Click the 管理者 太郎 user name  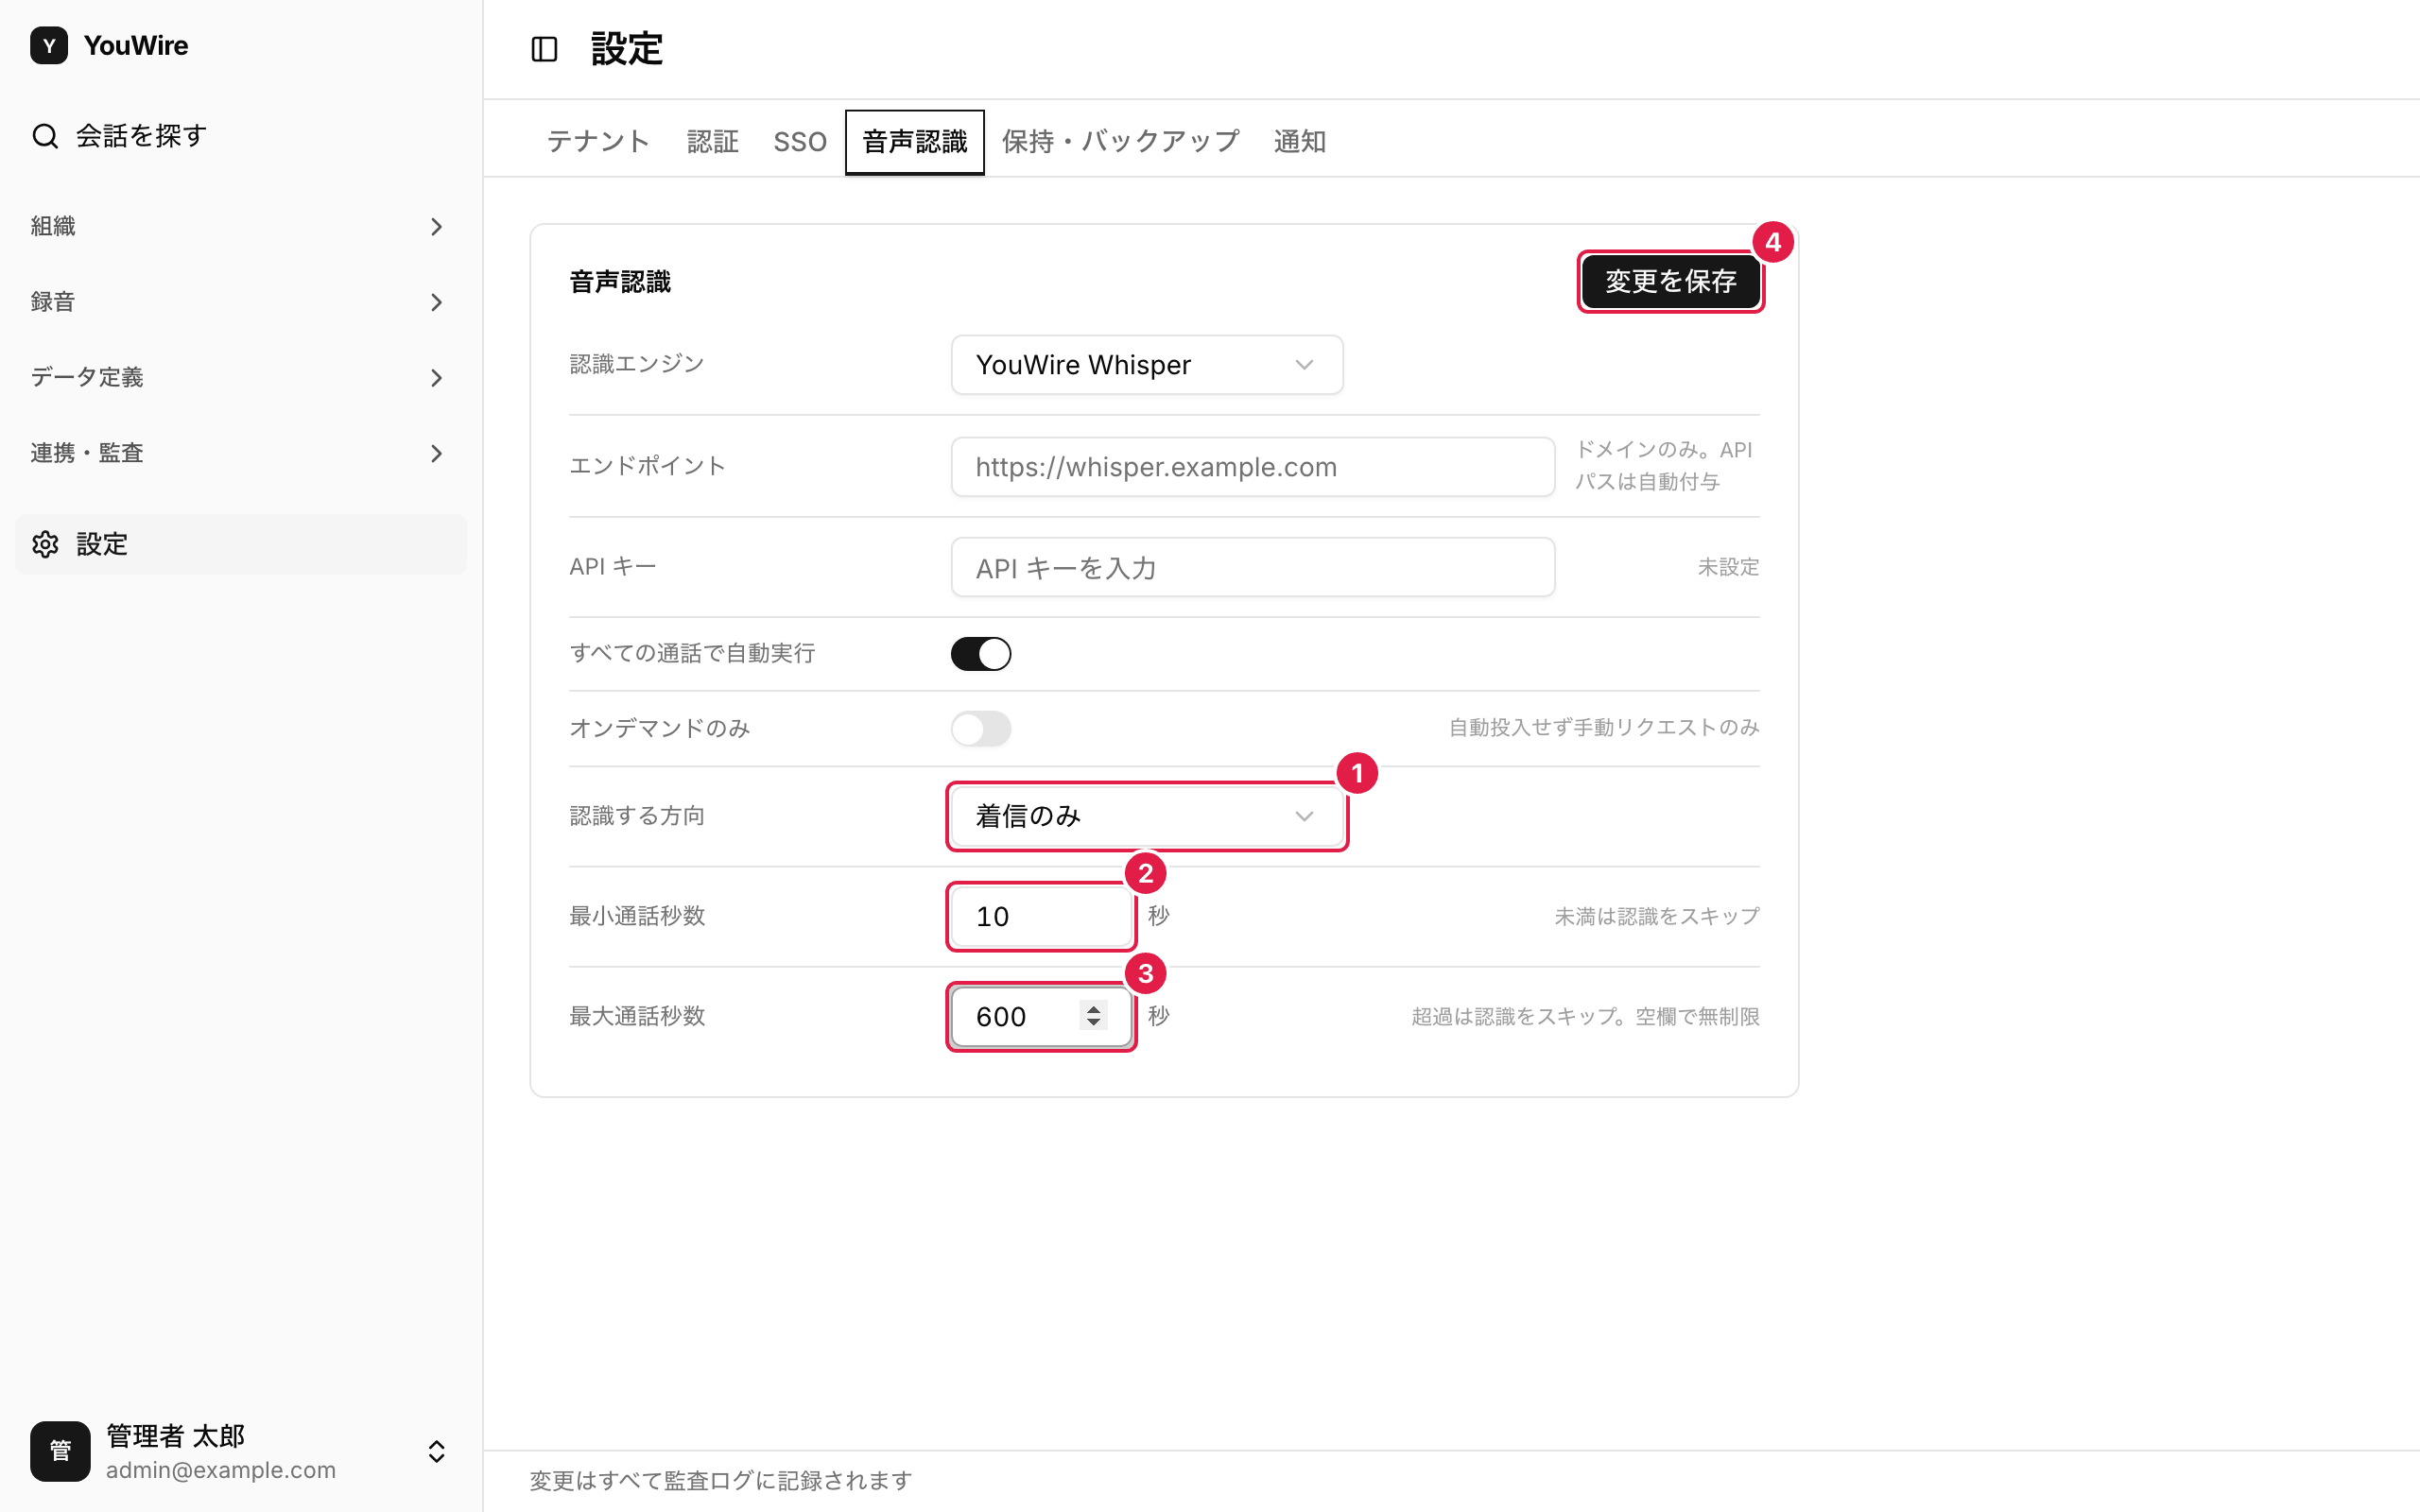coord(175,1436)
